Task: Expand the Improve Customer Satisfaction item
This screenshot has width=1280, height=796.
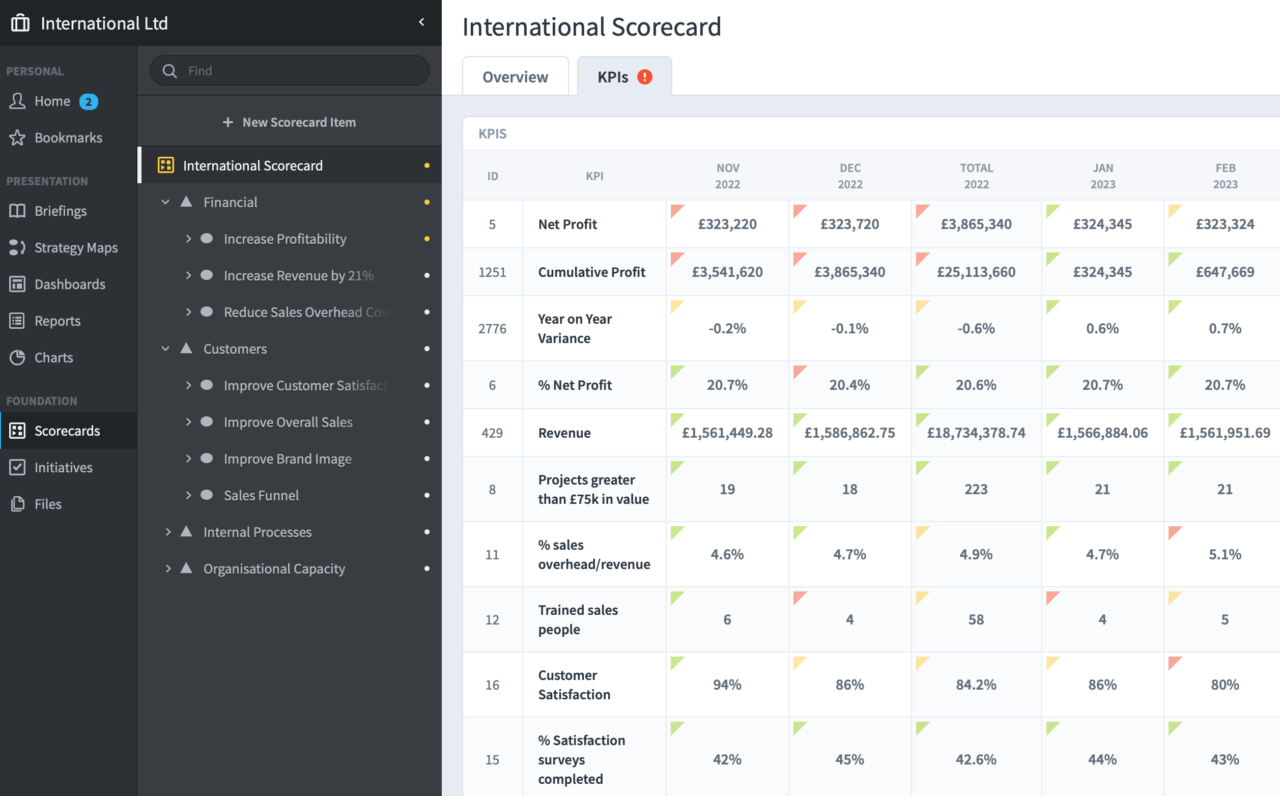Action: [189, 385]
